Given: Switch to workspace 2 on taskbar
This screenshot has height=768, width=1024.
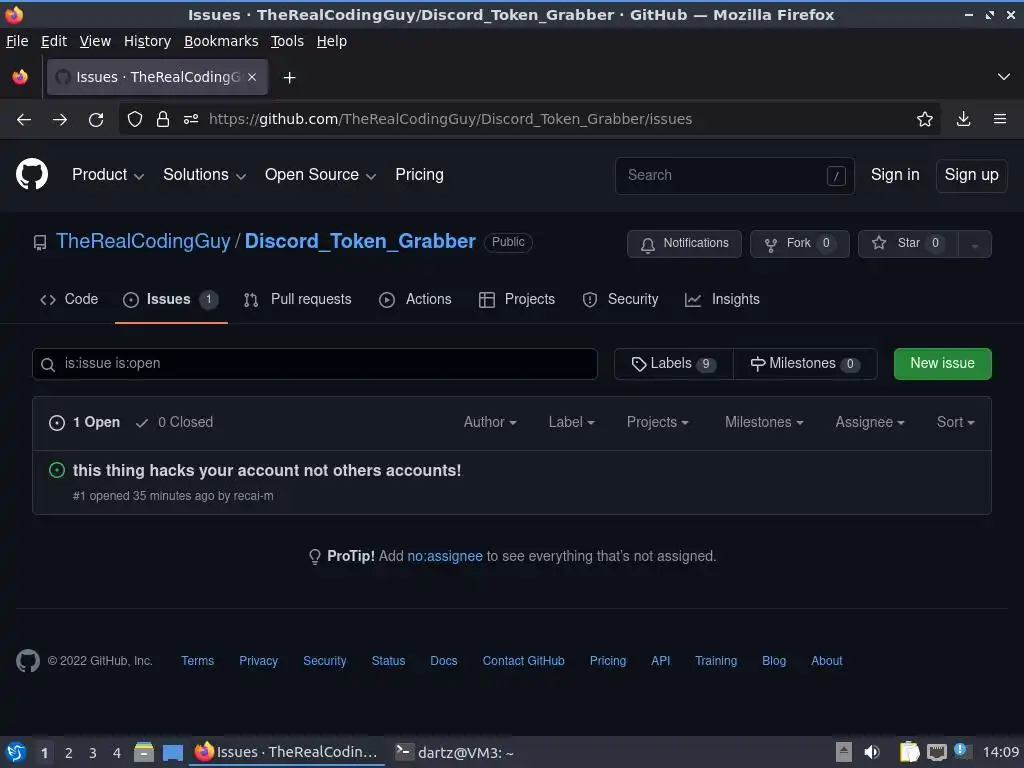Looking at the screenshot, I should click(69, 753).
